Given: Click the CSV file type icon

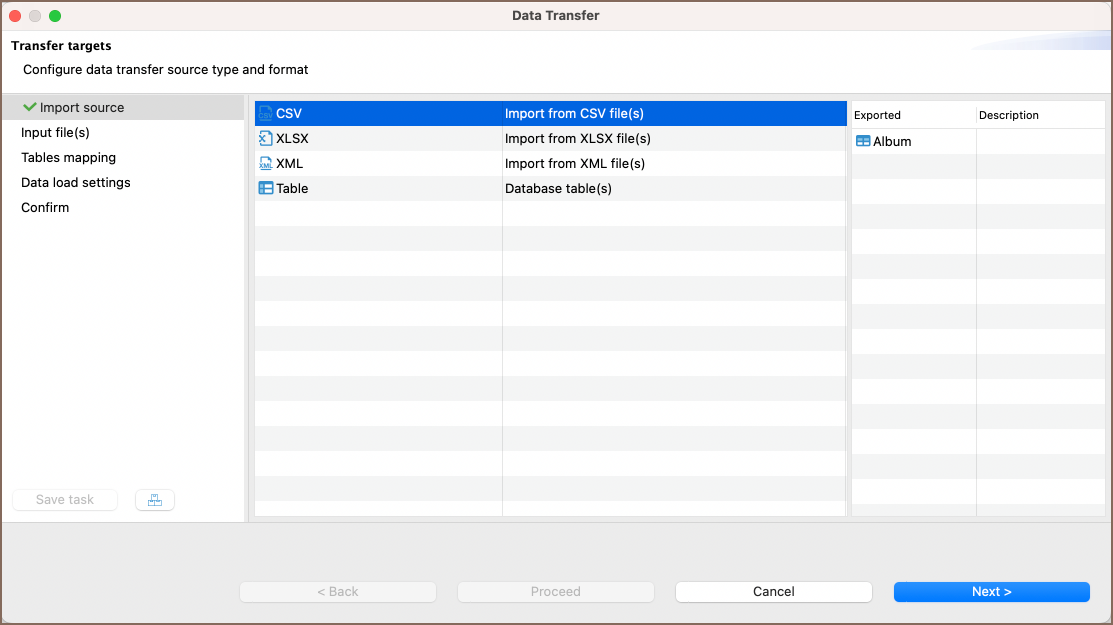Looking at the screenshot, I should [265, 114].
